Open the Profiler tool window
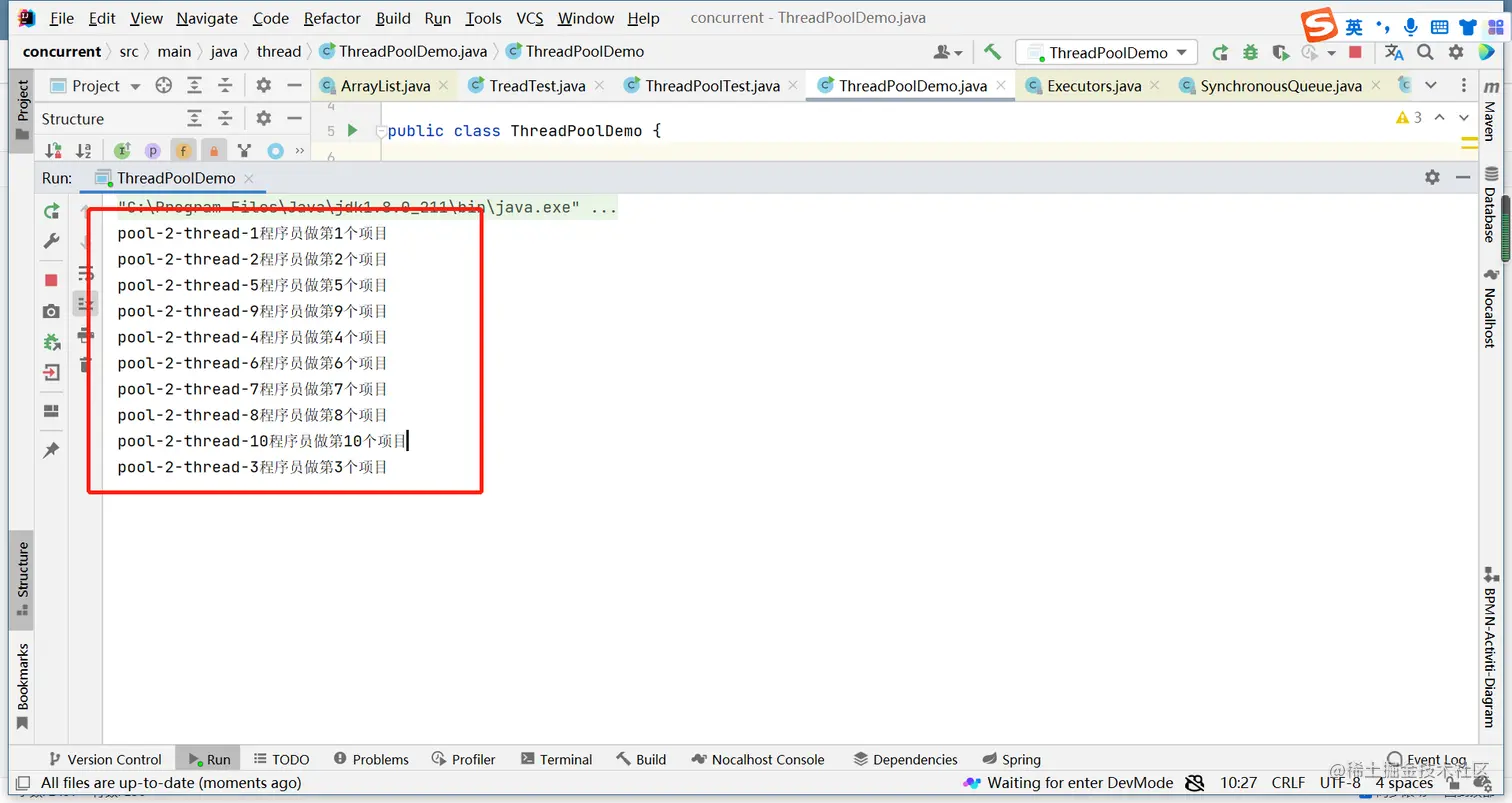 463,759
